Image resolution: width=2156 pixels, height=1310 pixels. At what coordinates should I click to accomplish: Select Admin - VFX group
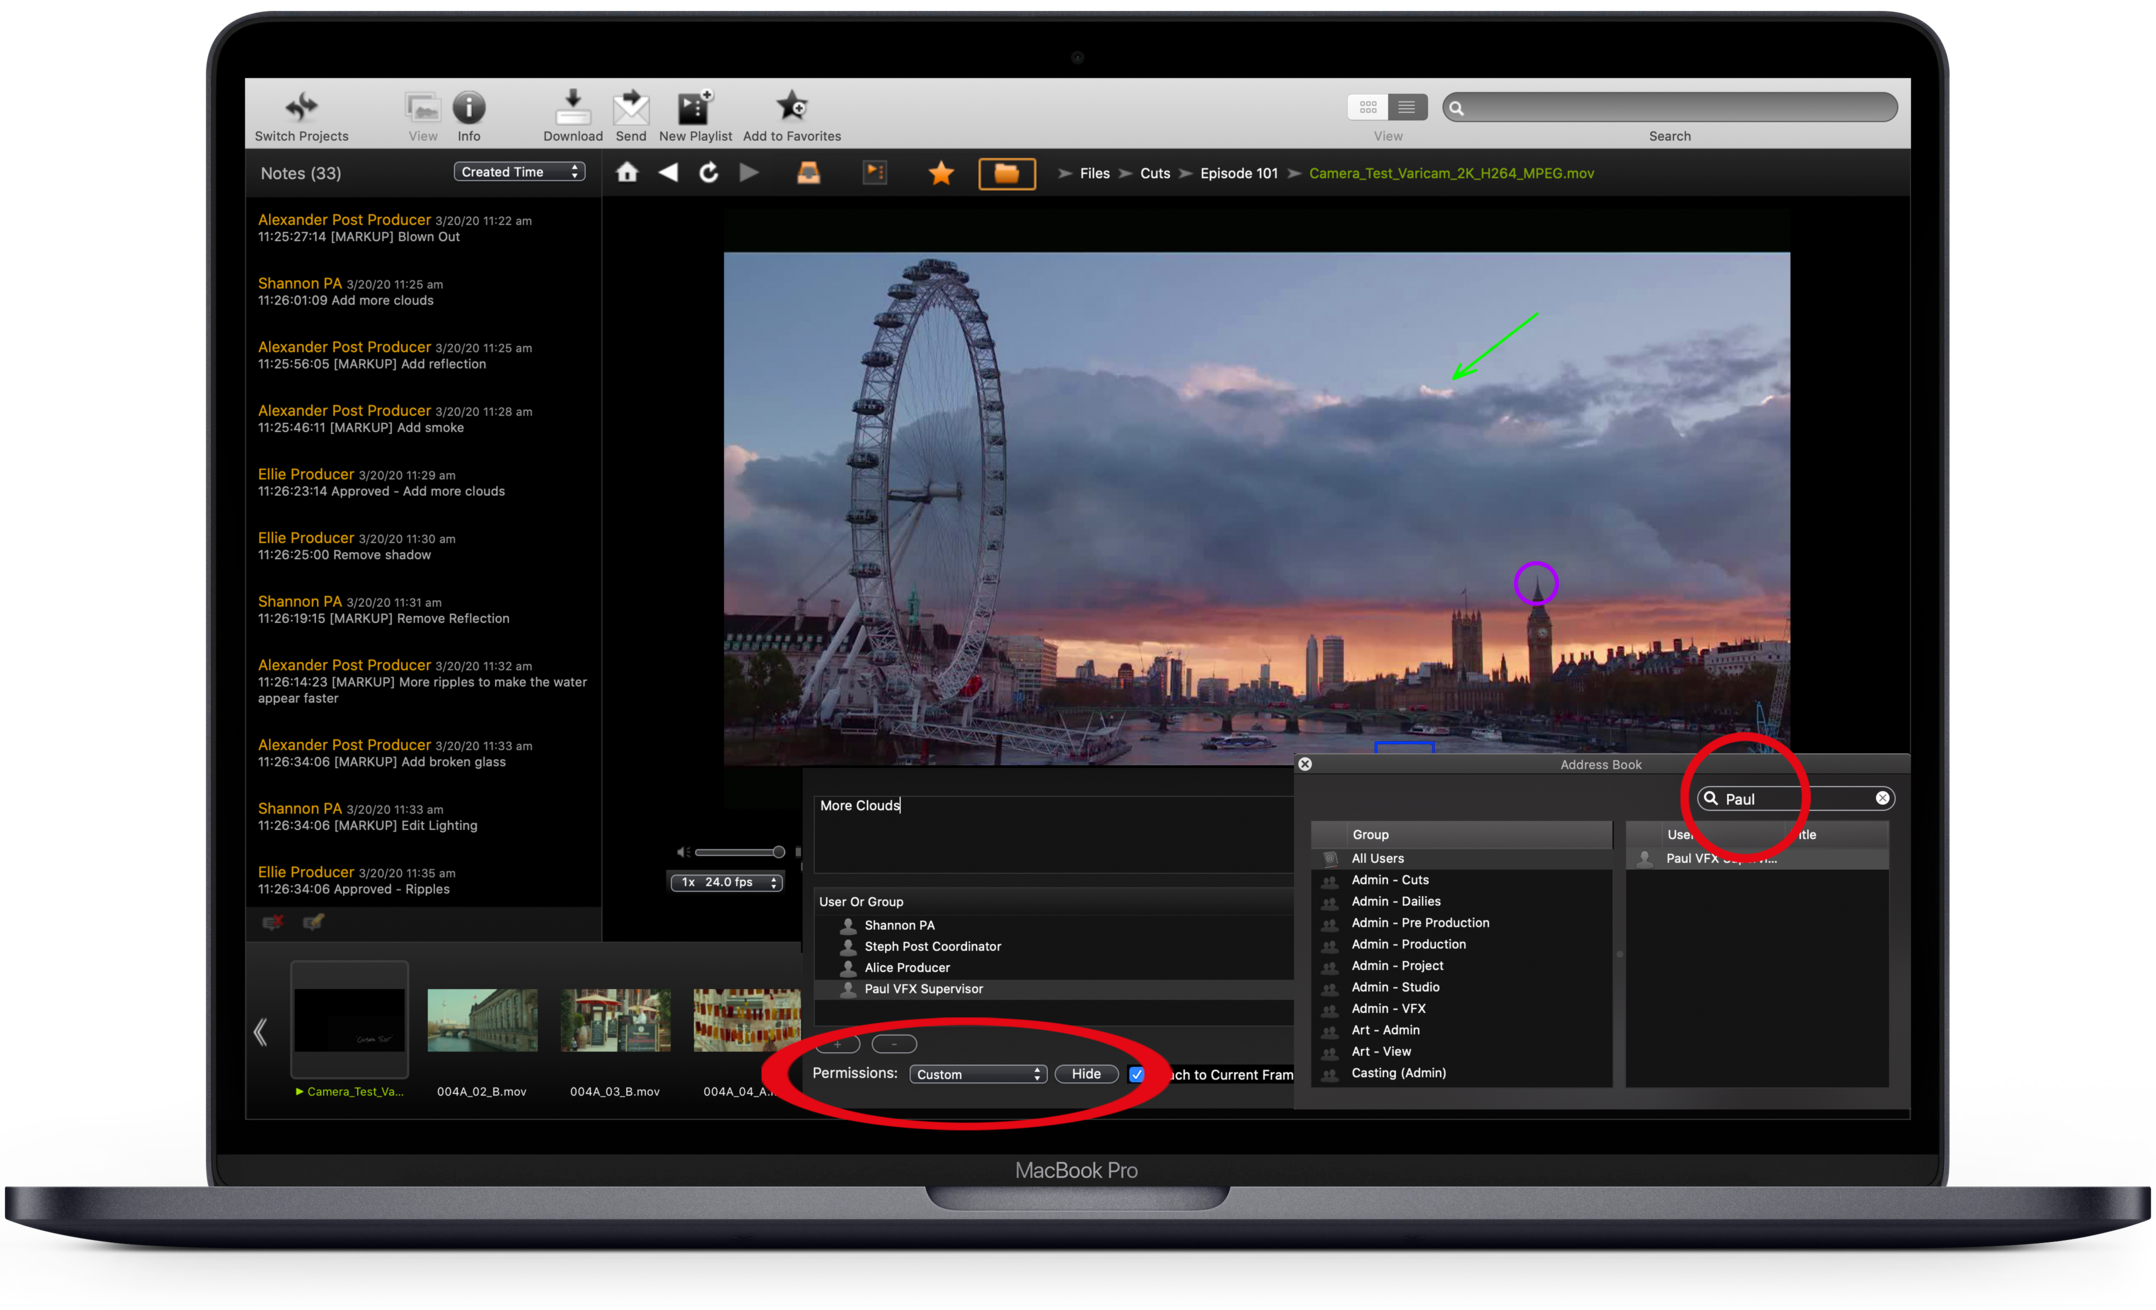1387,1008
